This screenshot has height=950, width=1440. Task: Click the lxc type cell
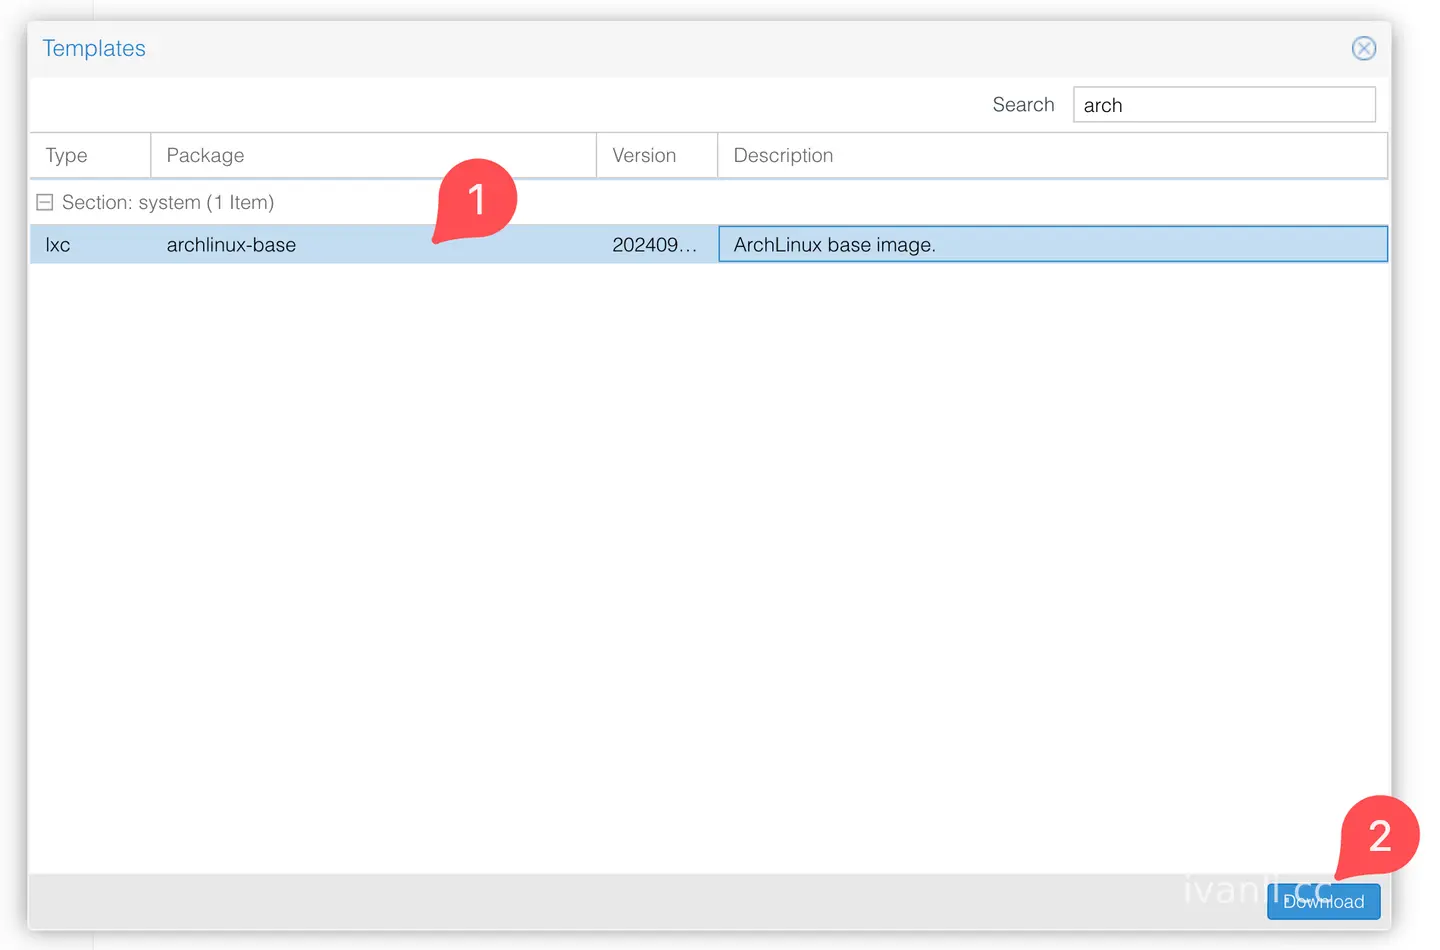(90, 245)
